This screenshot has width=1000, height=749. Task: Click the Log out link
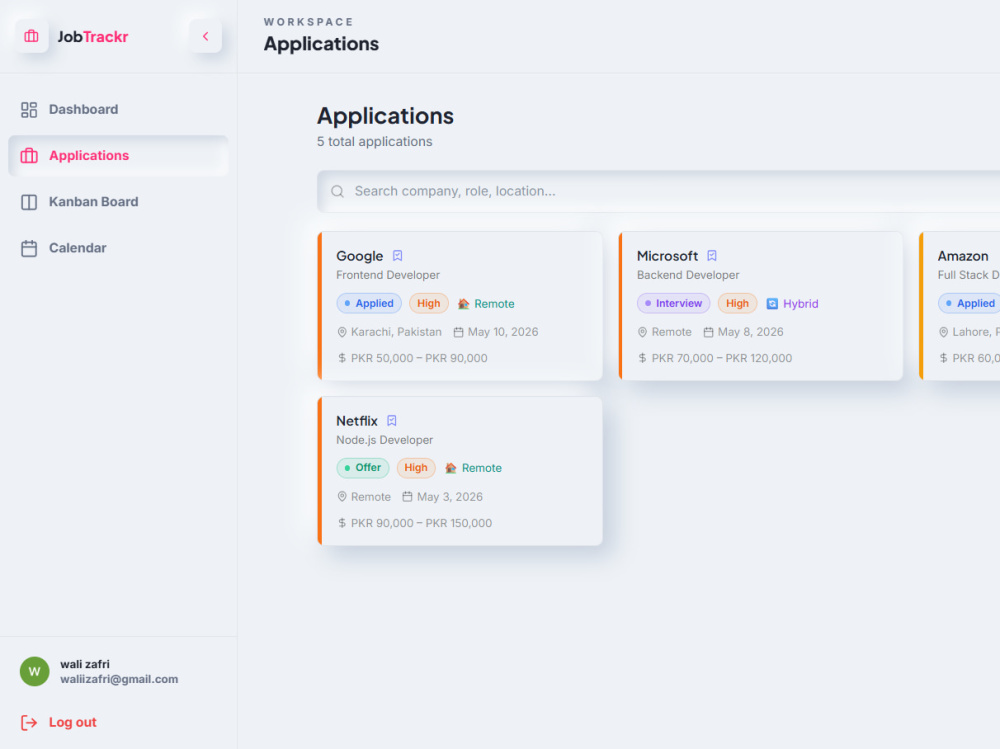point(73,722)
